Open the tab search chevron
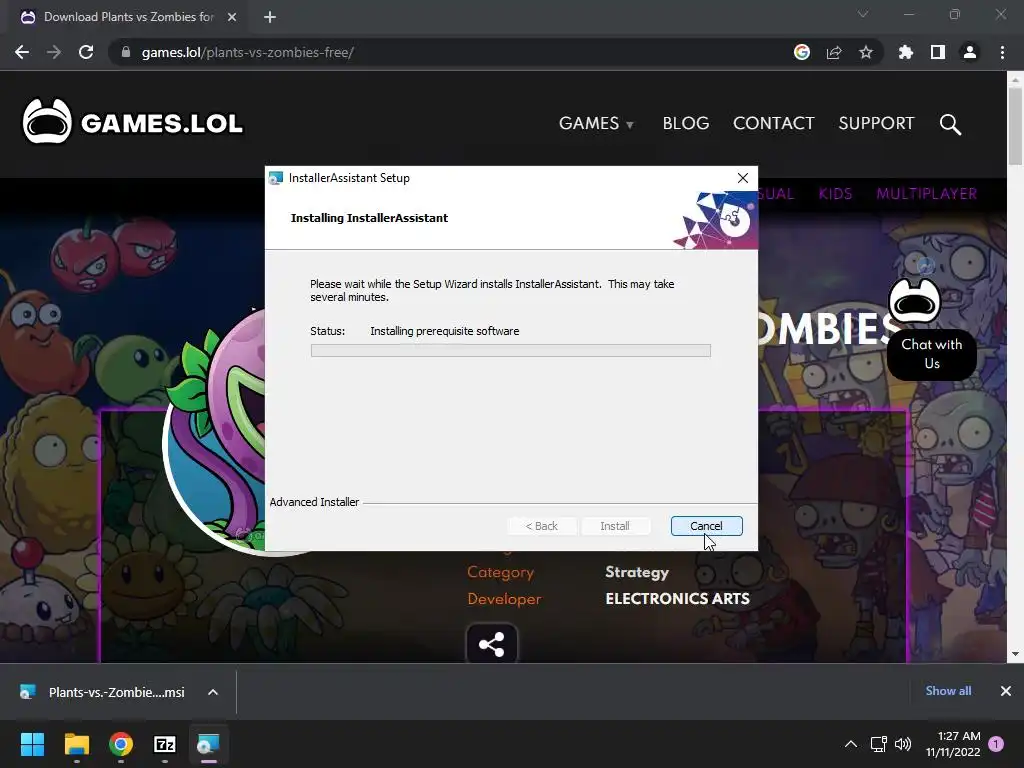Screen dimensions: 1024x768 point(863,14)
